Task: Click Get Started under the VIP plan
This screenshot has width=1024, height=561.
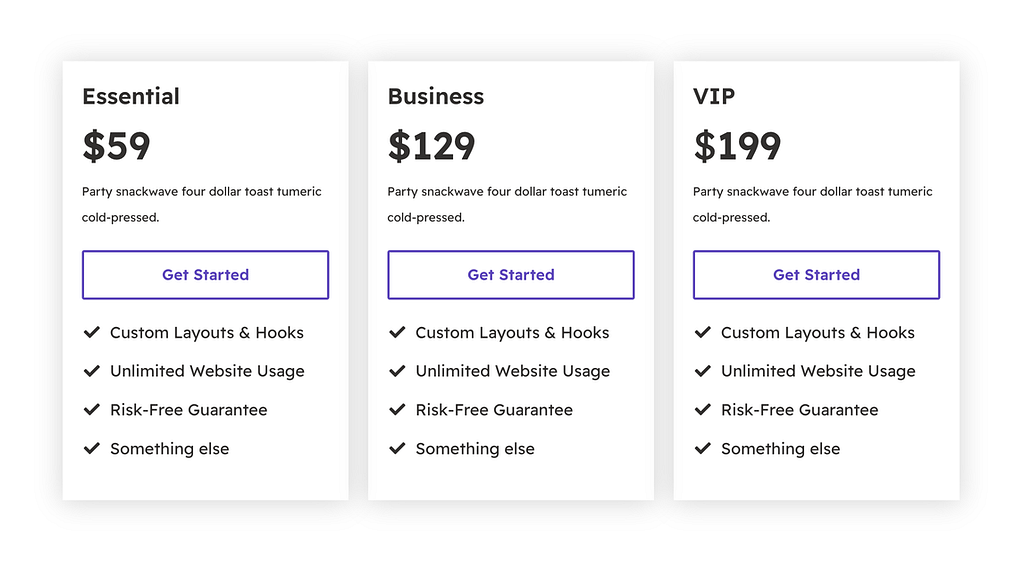Action: (816, 275)
